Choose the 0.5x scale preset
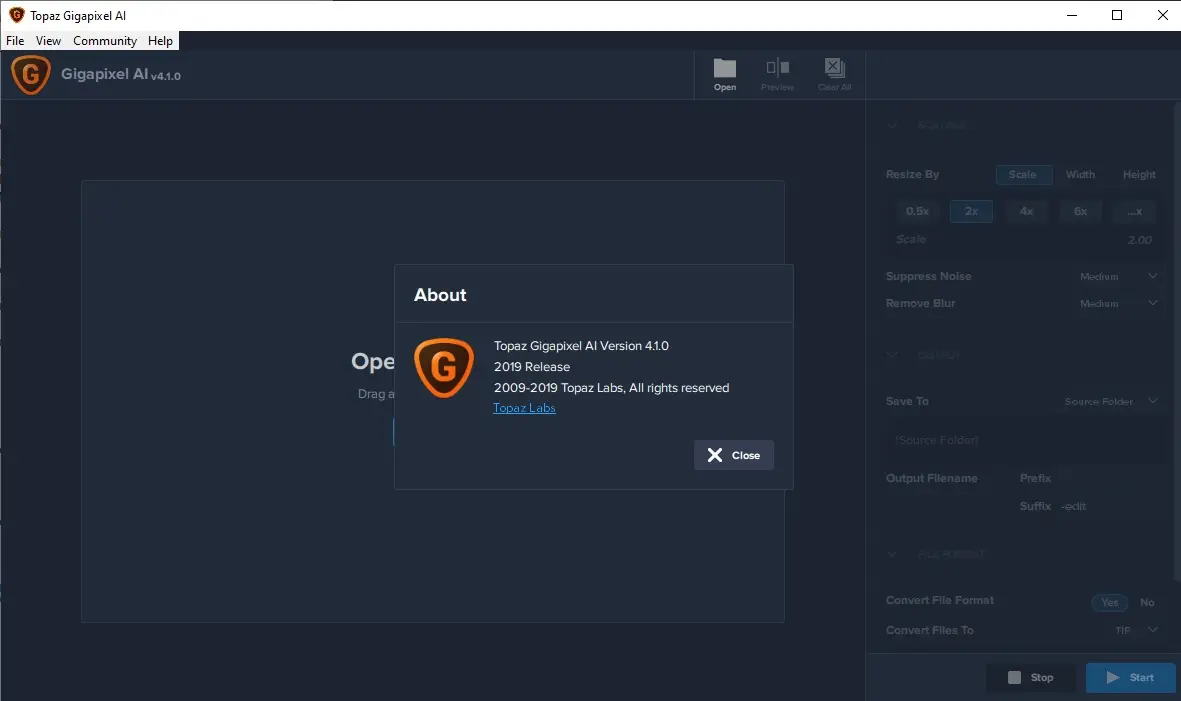This screenshot has height=701, width=1181. pos(917,212)
